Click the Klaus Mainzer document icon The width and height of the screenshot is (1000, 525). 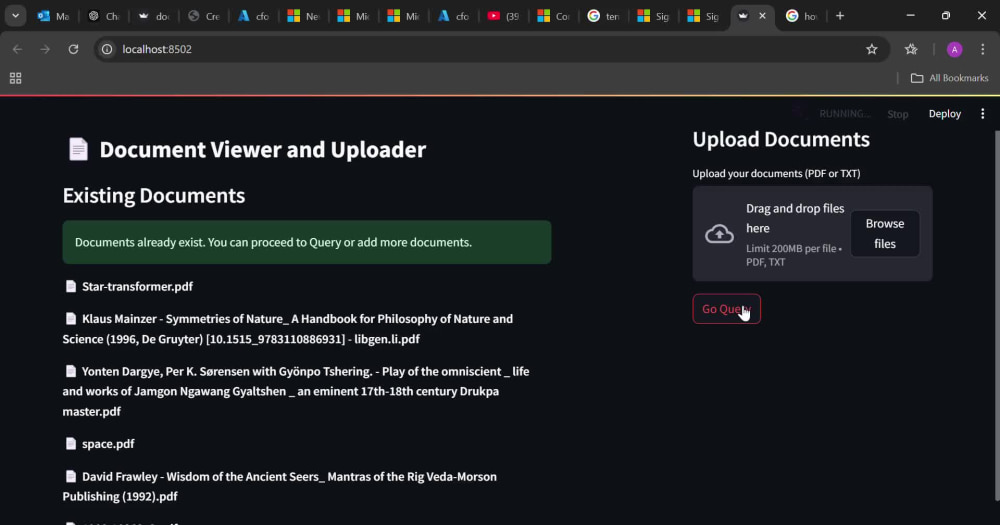(x=71, y=318)
